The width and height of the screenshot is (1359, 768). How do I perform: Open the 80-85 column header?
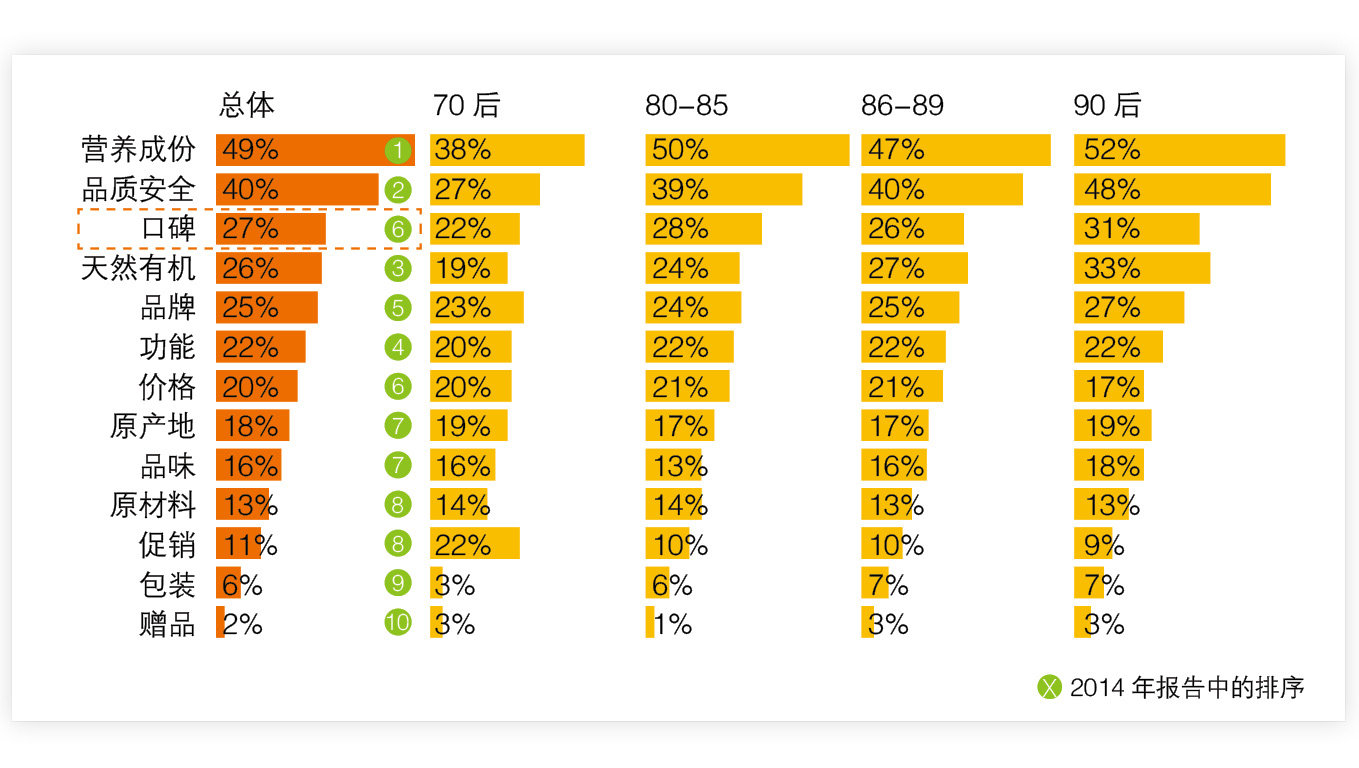(686, 106)
